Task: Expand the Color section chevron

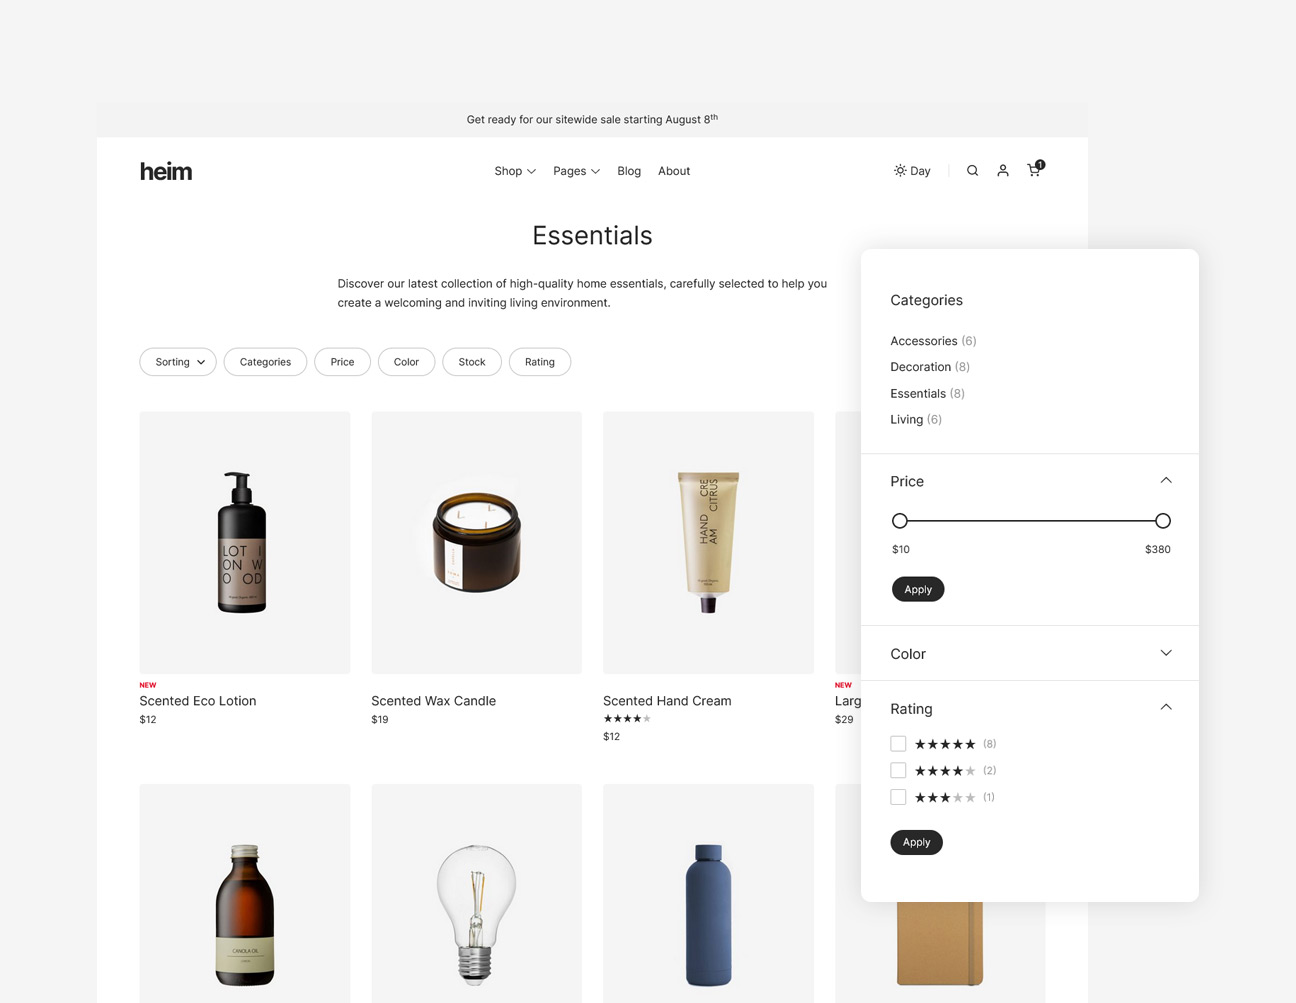Action: point(1166,653)
